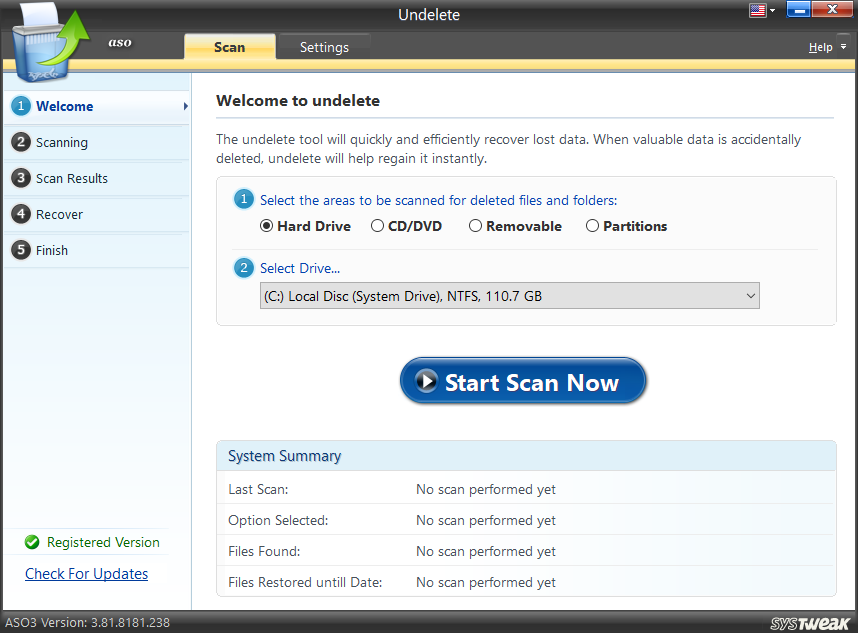Click the Systweak brand logo
Screen dimensions: 858x633
809,623
